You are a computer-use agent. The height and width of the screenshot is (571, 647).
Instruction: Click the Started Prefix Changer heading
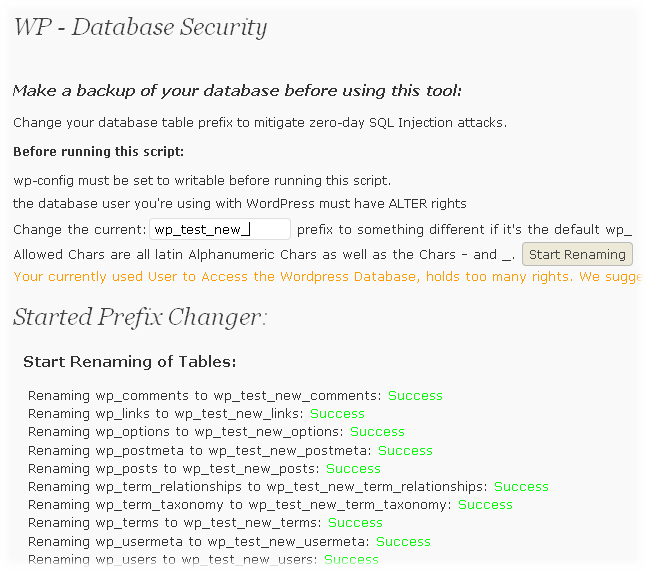140,318
